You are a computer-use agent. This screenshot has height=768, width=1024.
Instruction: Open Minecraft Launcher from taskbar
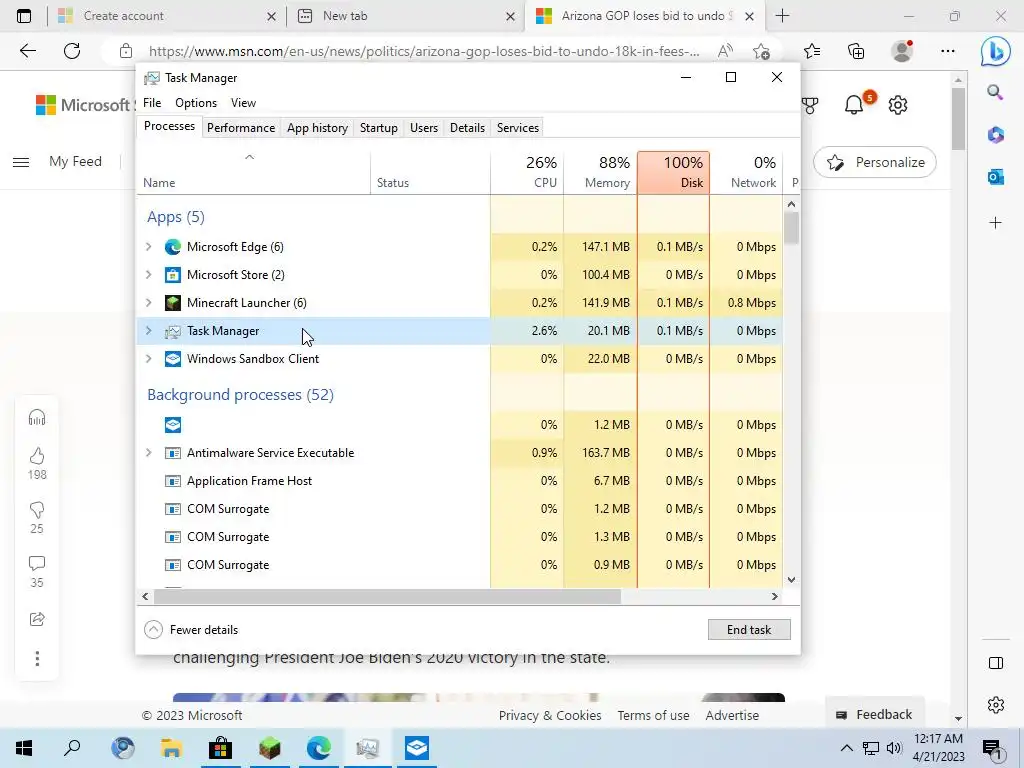click(x=270, y=748)
